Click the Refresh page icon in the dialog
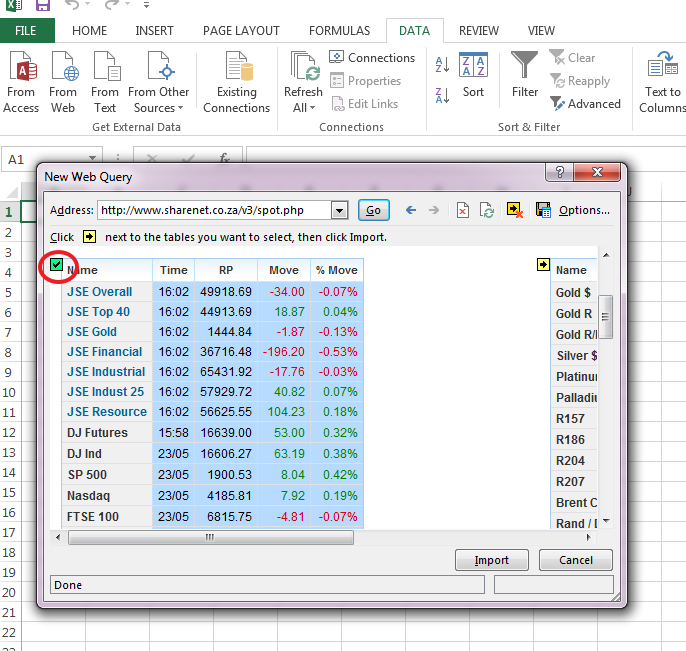Screen dimensions: 686x651 pos(486,210)
